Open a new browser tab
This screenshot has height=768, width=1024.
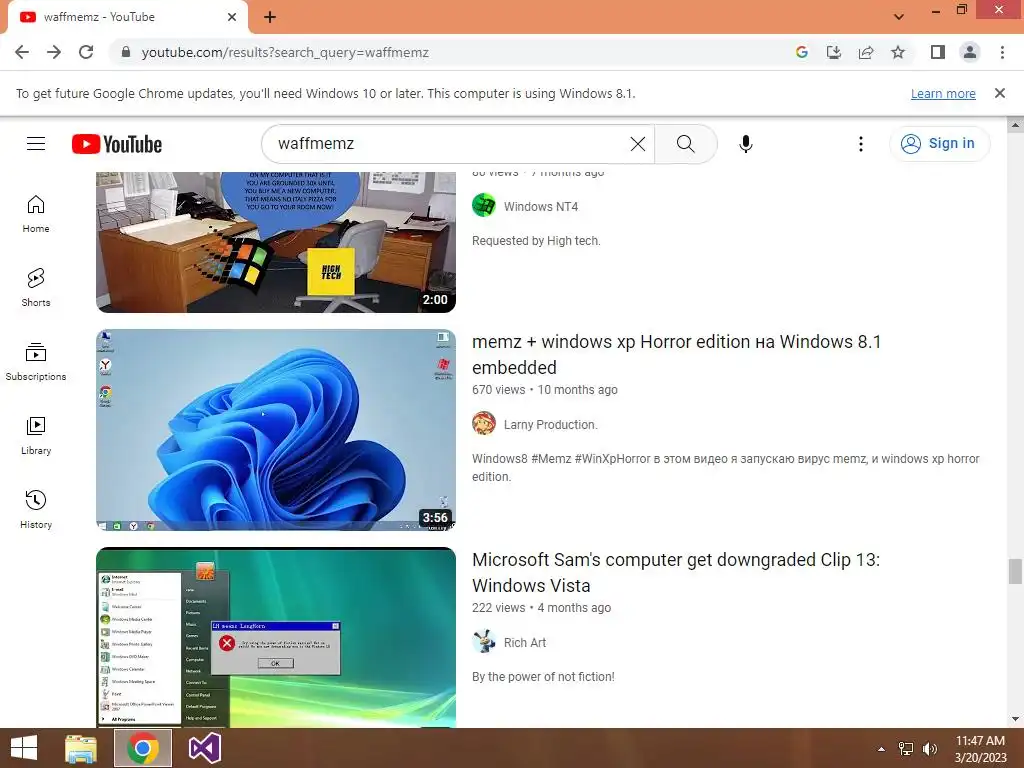click(270, 17)
